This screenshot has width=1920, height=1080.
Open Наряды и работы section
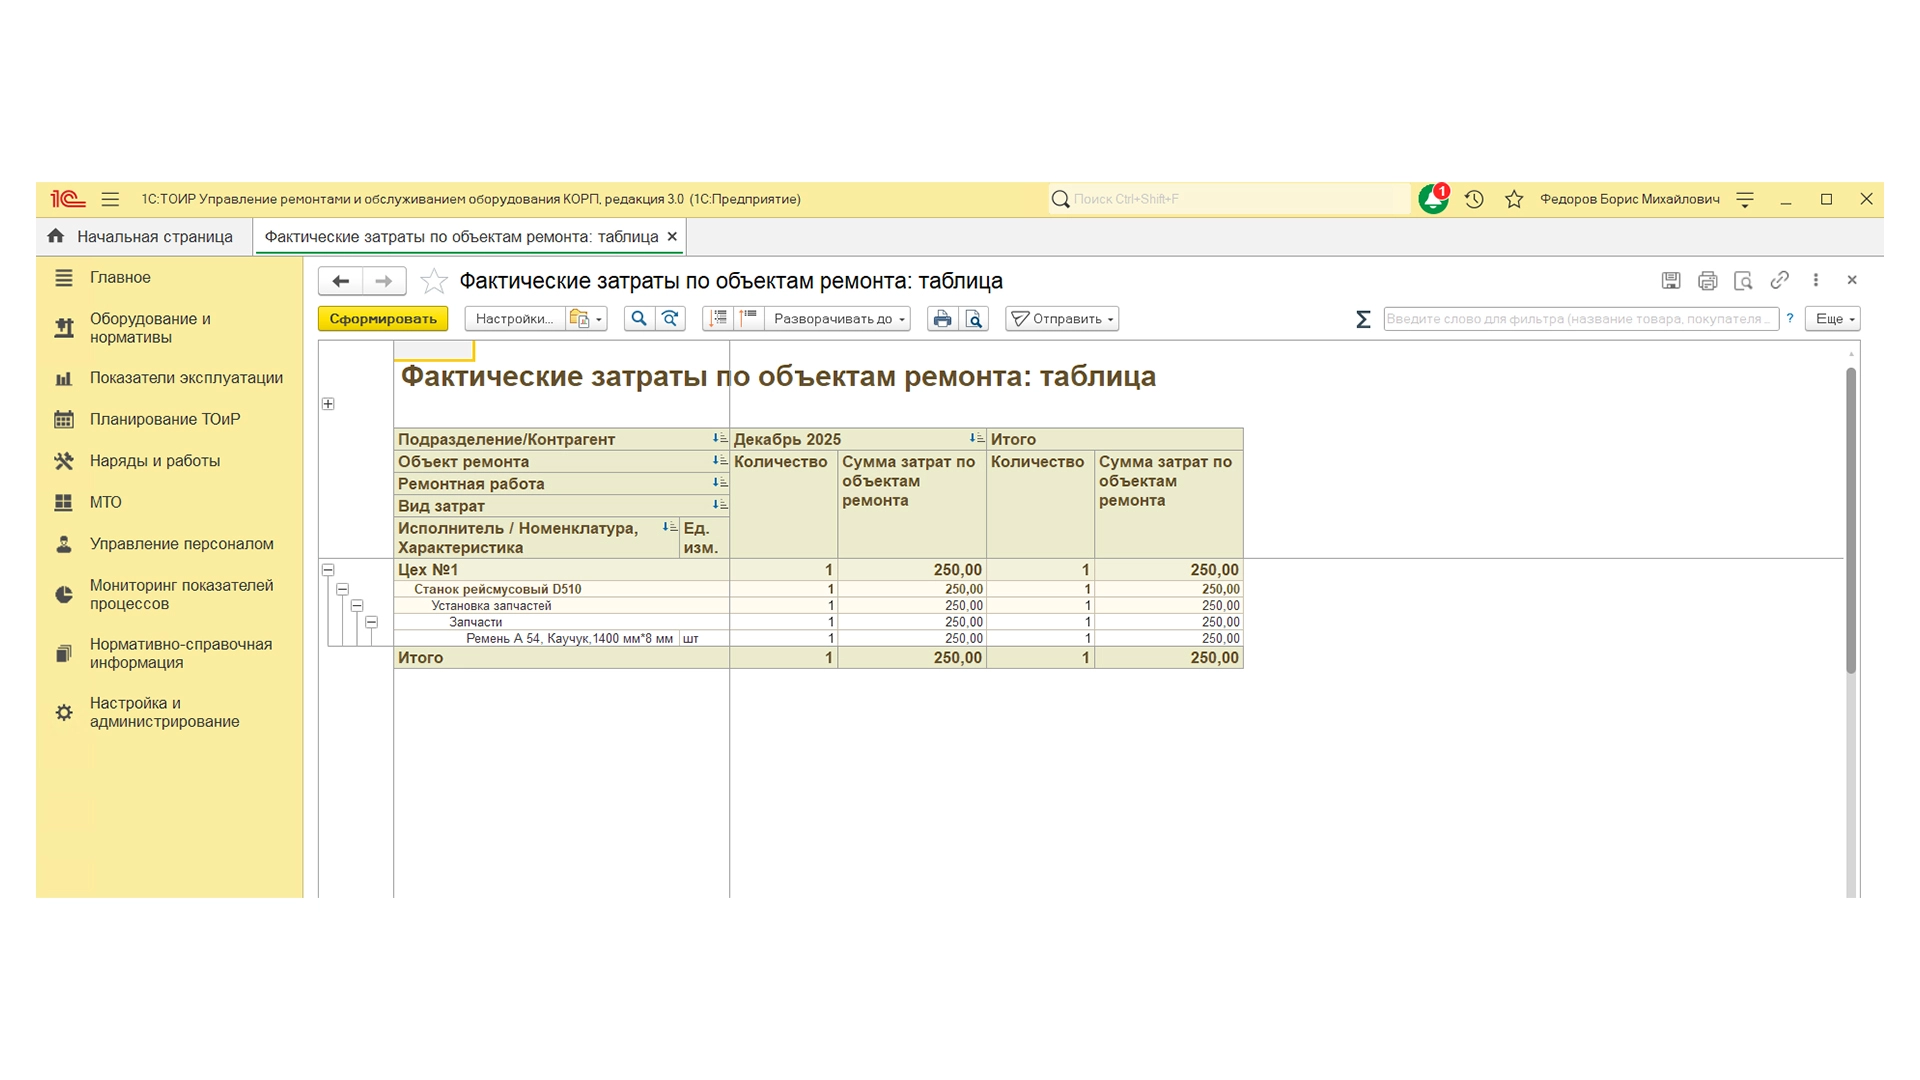155,461
